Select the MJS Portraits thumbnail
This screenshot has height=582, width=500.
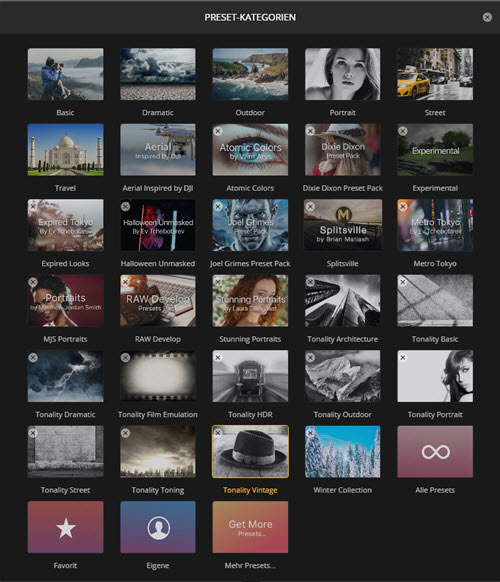[65, 301]
